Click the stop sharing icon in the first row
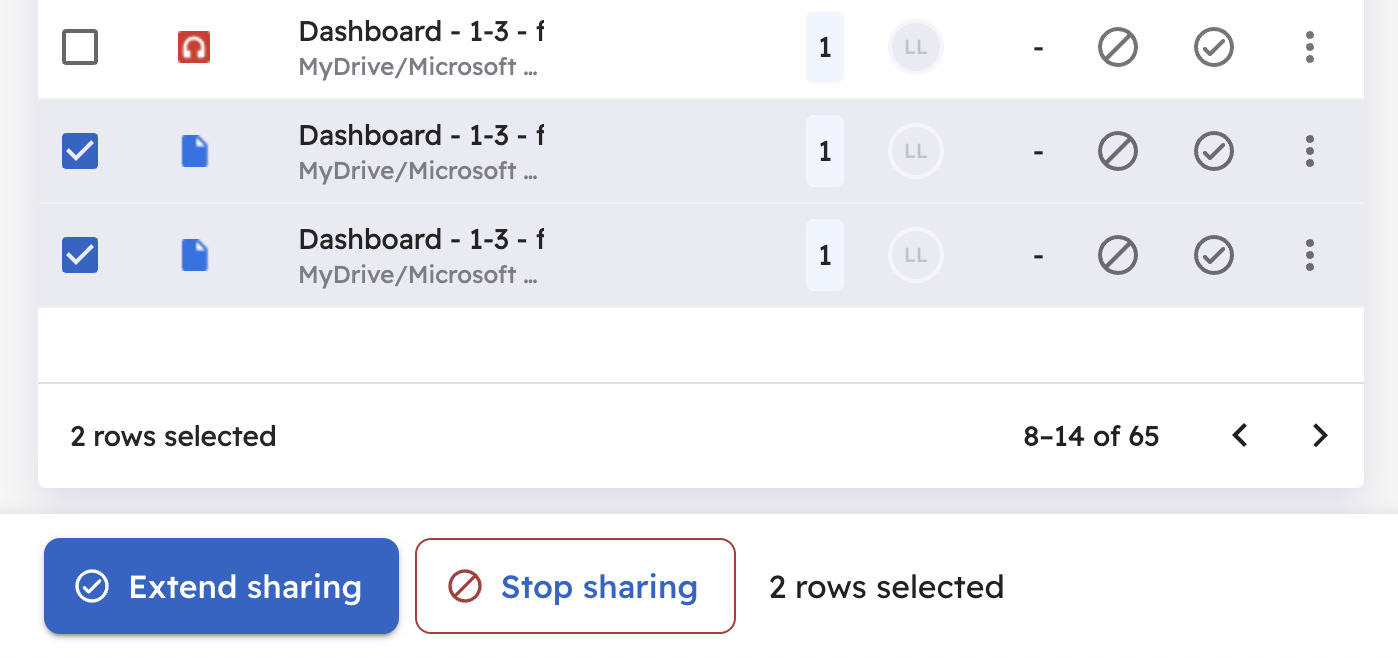 pos(1118,47)
